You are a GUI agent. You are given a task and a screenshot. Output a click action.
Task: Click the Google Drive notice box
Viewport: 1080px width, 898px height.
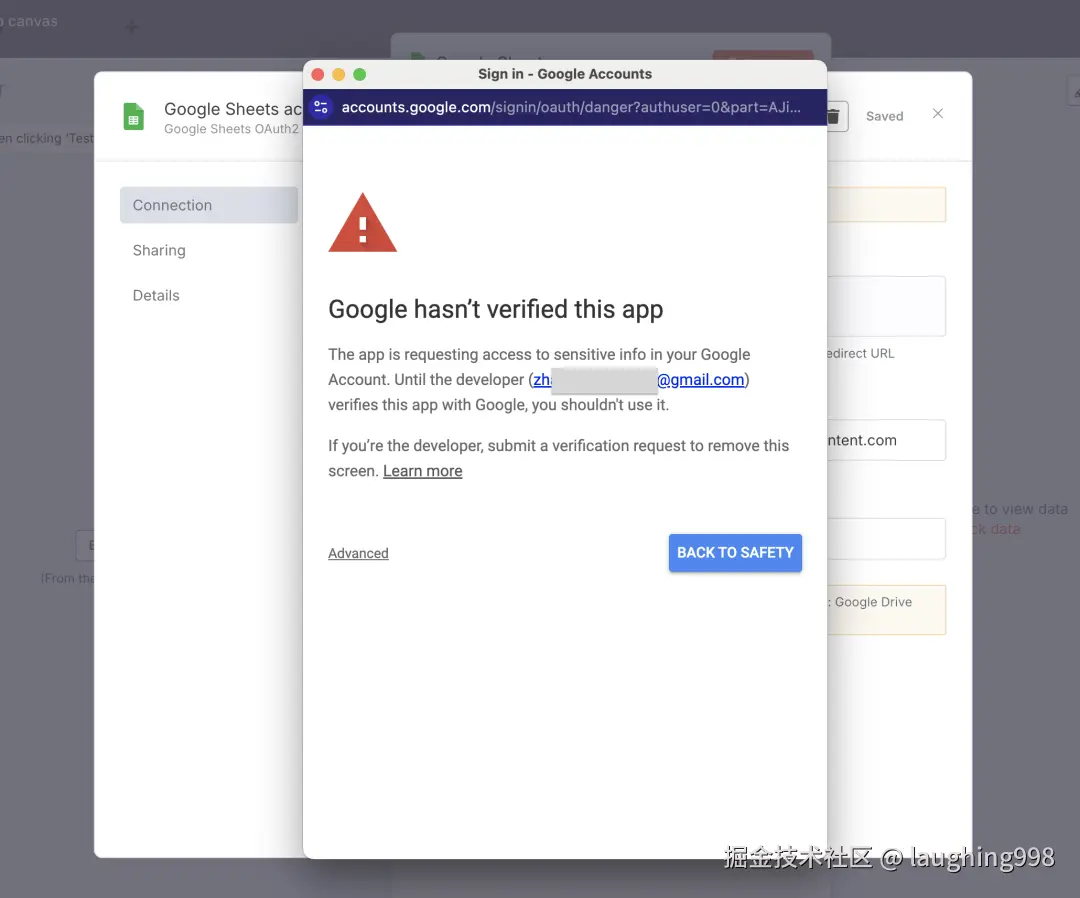pos(886,609)
